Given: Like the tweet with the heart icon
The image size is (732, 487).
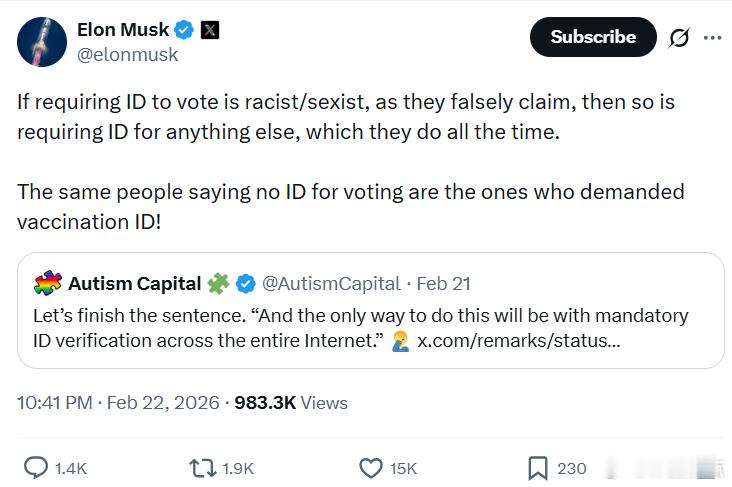Looking at the screenshot, I should point(371,467).
